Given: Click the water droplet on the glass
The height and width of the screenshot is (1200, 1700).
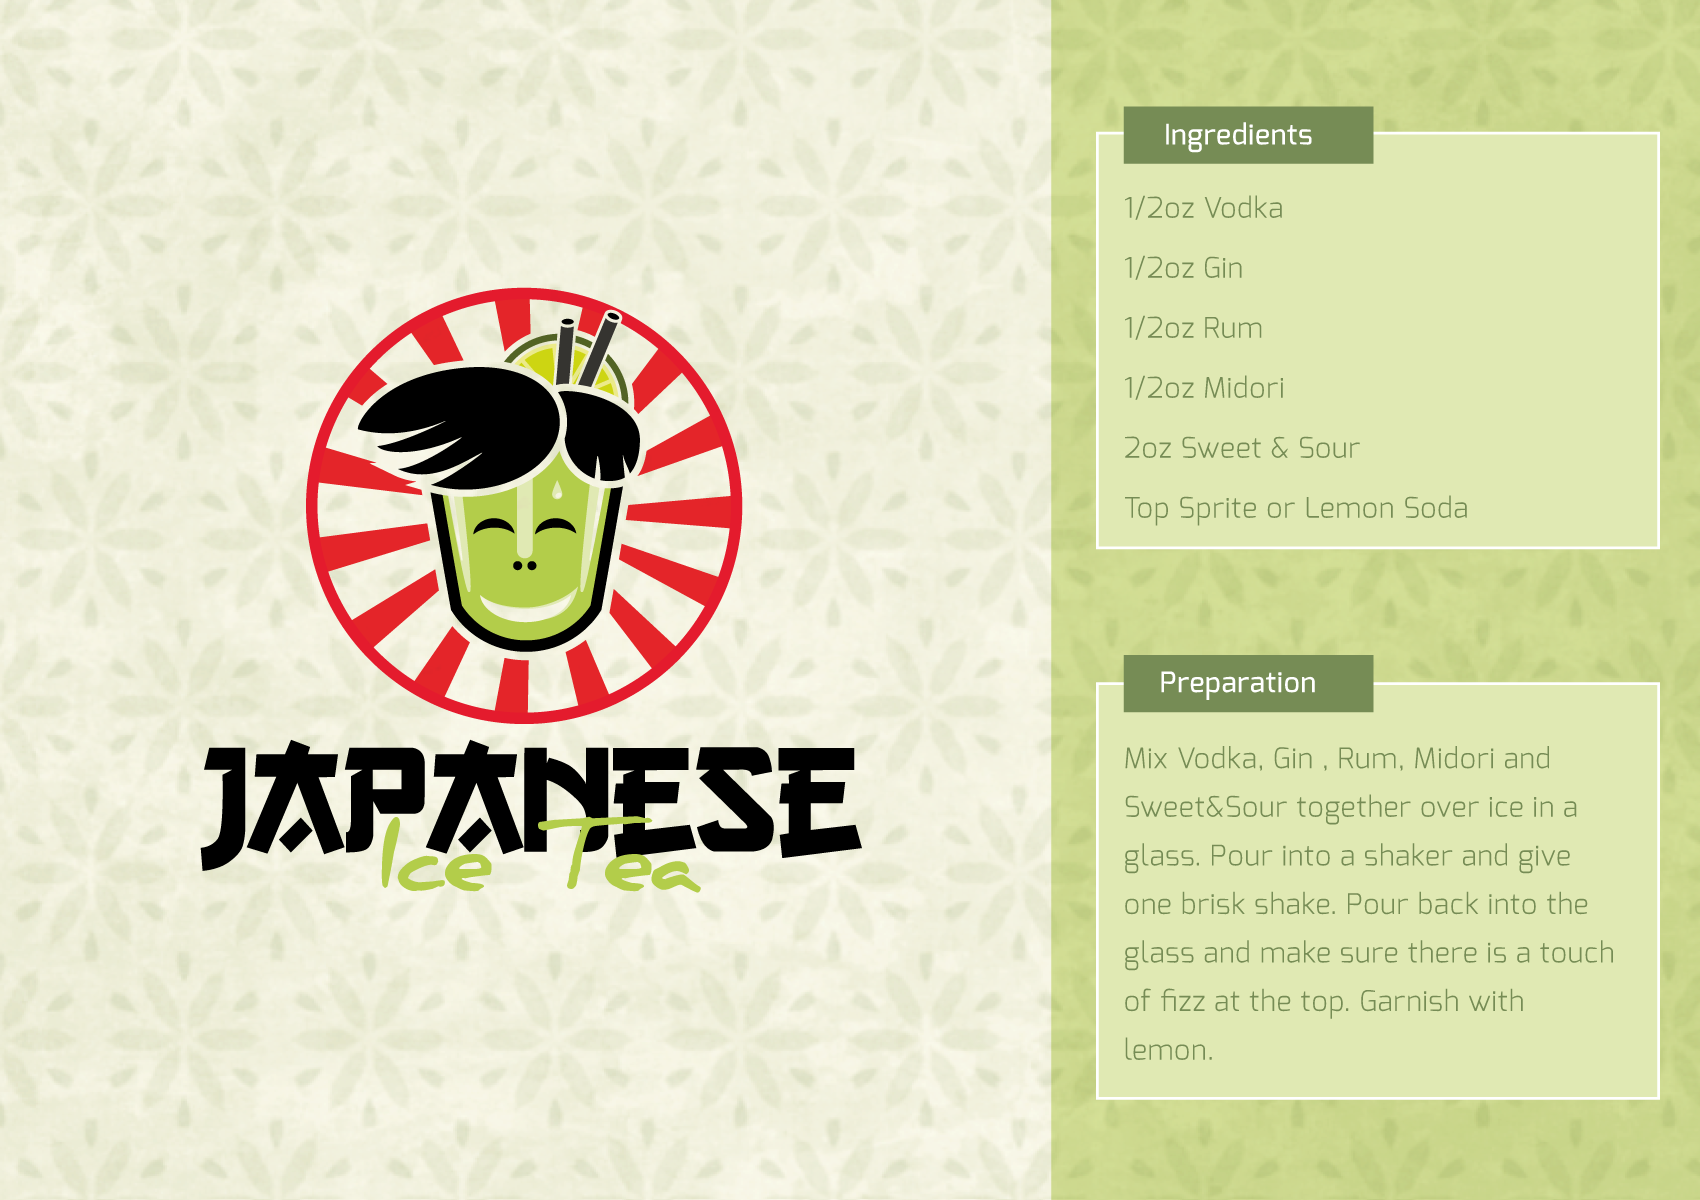Looking at the screenshot, I should pyautogui.click(x=552, y=489).
